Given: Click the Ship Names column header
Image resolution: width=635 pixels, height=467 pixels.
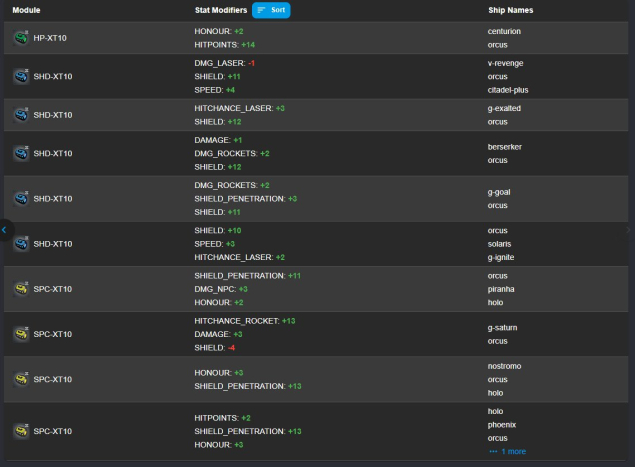Looking at the screenshot, I should (x=510, y=10).
